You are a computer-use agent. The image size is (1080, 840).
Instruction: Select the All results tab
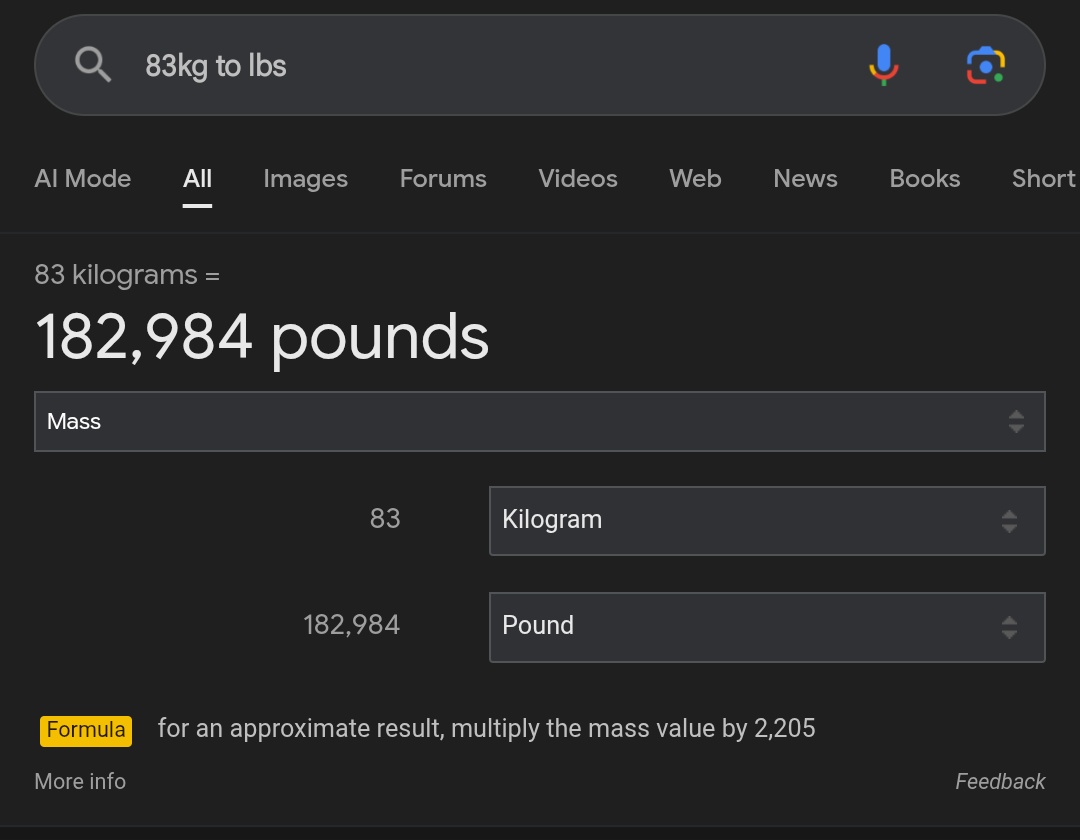[197, 178]
